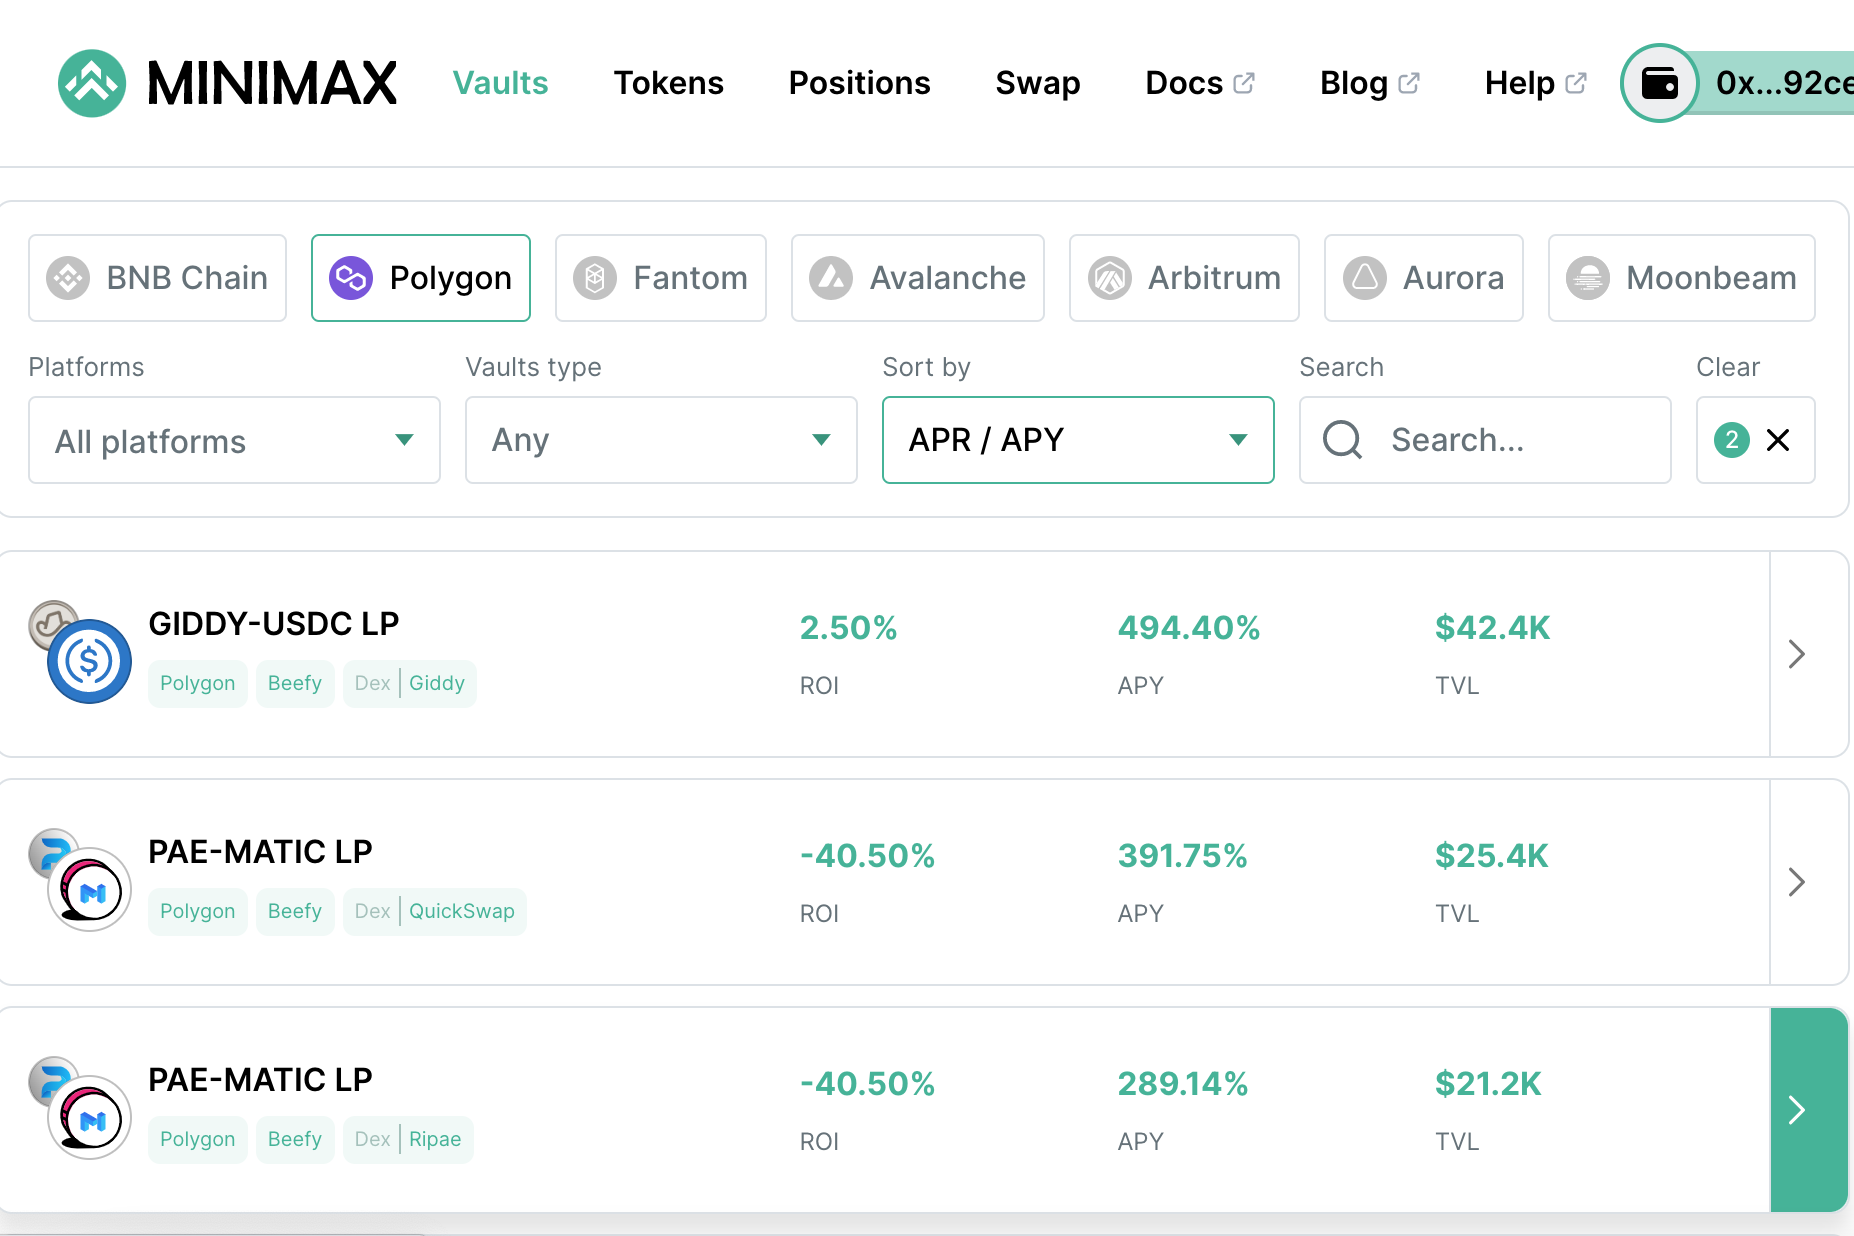
Task: Enable the BNB Chain filter
Action: pyautogui.click(x=158, y=278)
